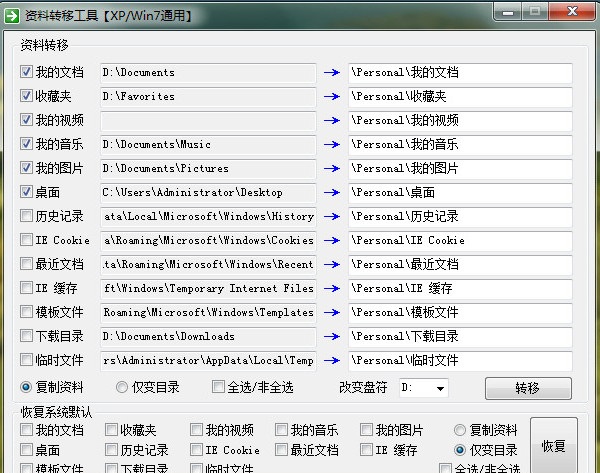Click the \Personal\桌面 destination field
The width and height of the screenshot is (600, 473).
(460, 192)
